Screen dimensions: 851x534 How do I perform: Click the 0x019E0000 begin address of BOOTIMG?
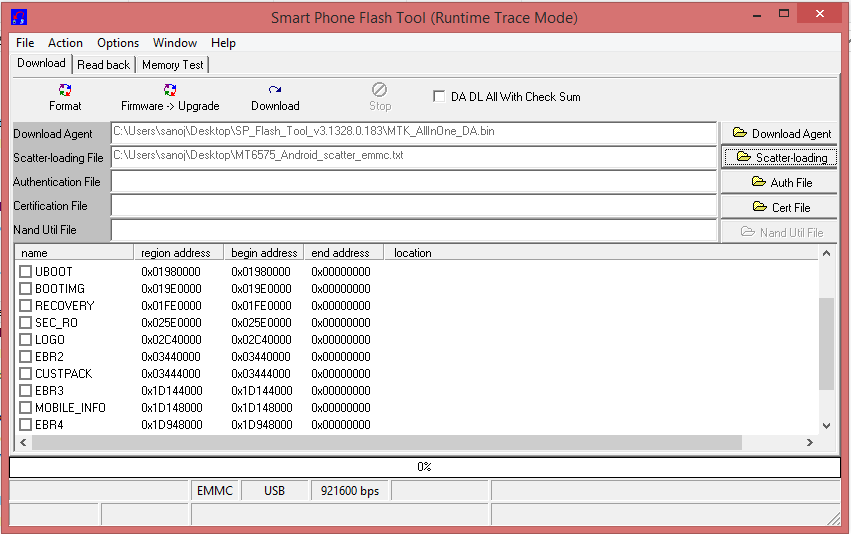click(x=262, y=289)
